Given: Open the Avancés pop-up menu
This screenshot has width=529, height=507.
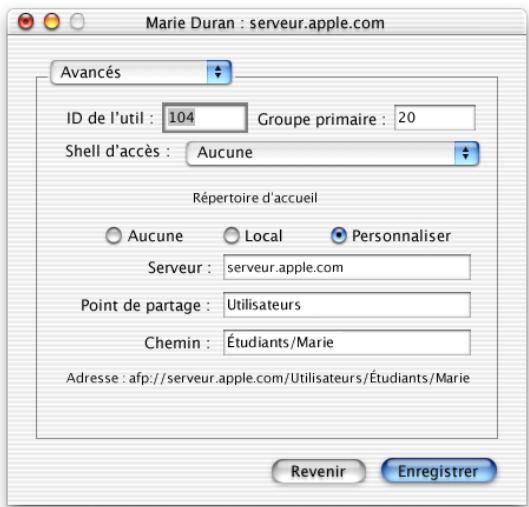Looking at the screenshot, I should tap(141, 72).
